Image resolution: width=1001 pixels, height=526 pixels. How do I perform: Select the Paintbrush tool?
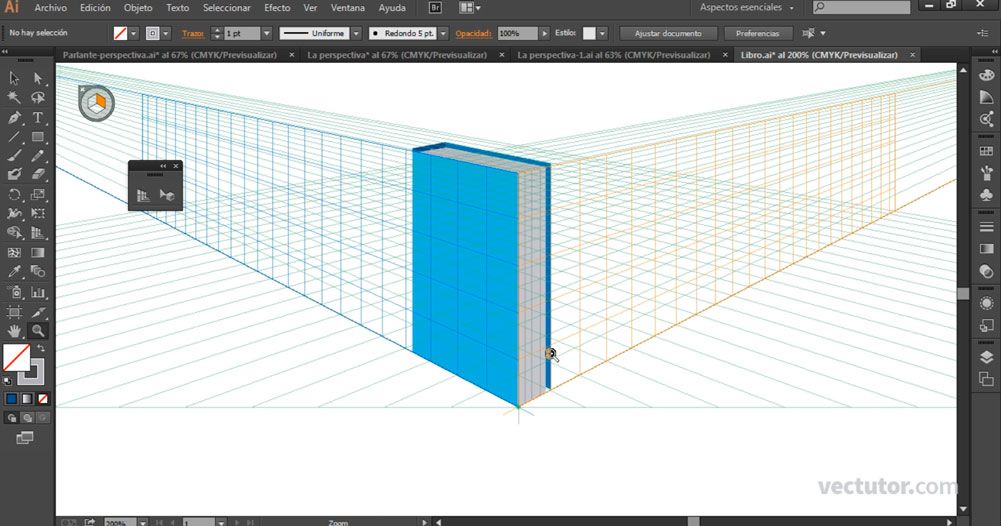pyautogui.click(x=14, y=155)
